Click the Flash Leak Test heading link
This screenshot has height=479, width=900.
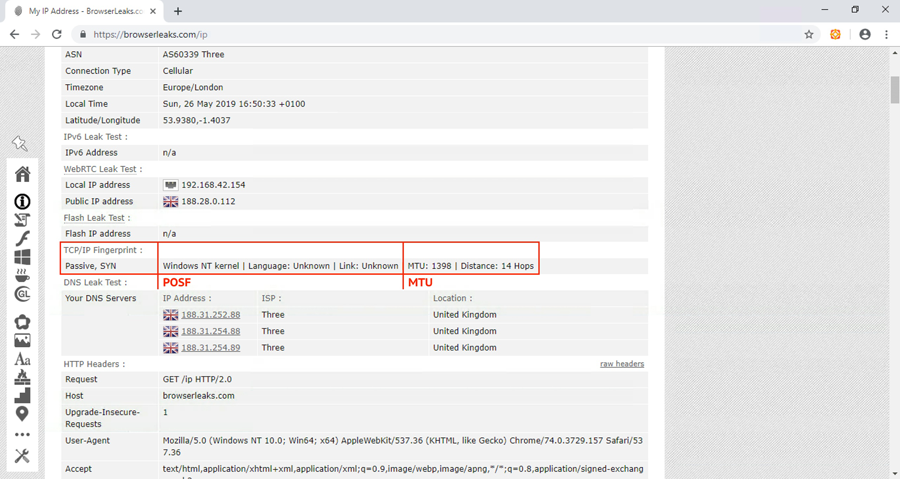click(94, 217)
